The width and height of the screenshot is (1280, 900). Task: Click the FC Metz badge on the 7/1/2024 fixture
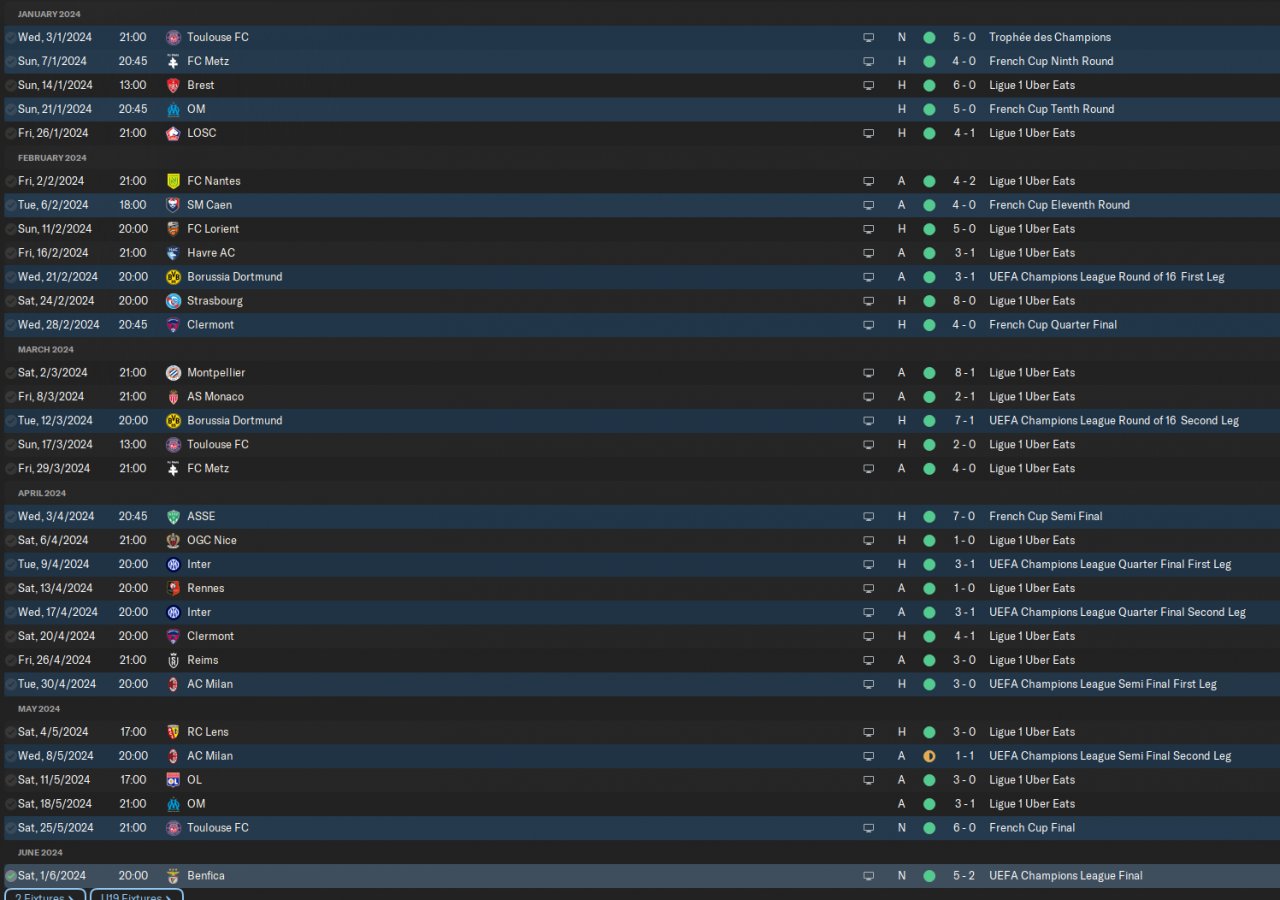click(x=173, y=61)
